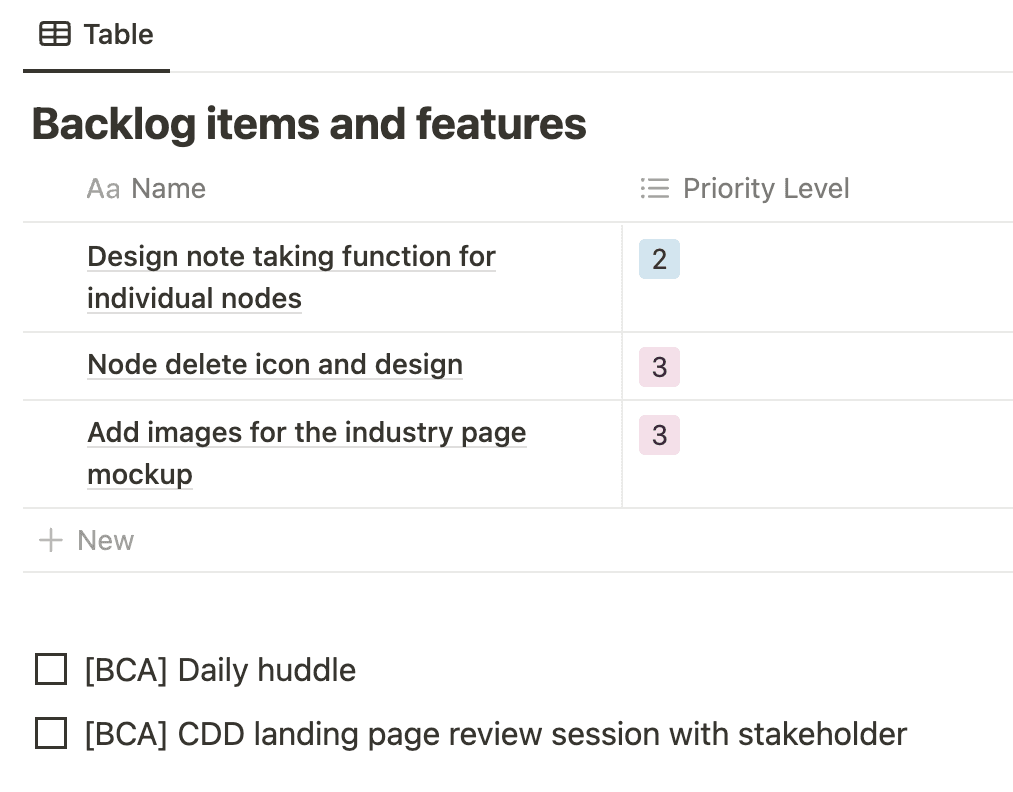The width and height of the screenshot is (1013, 792).
Task: Click the Table view grid icon
Action: [54, 35]
